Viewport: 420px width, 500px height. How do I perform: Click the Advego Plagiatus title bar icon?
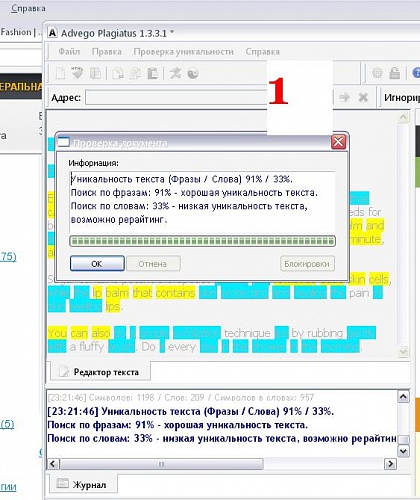[x=52, y=33]
